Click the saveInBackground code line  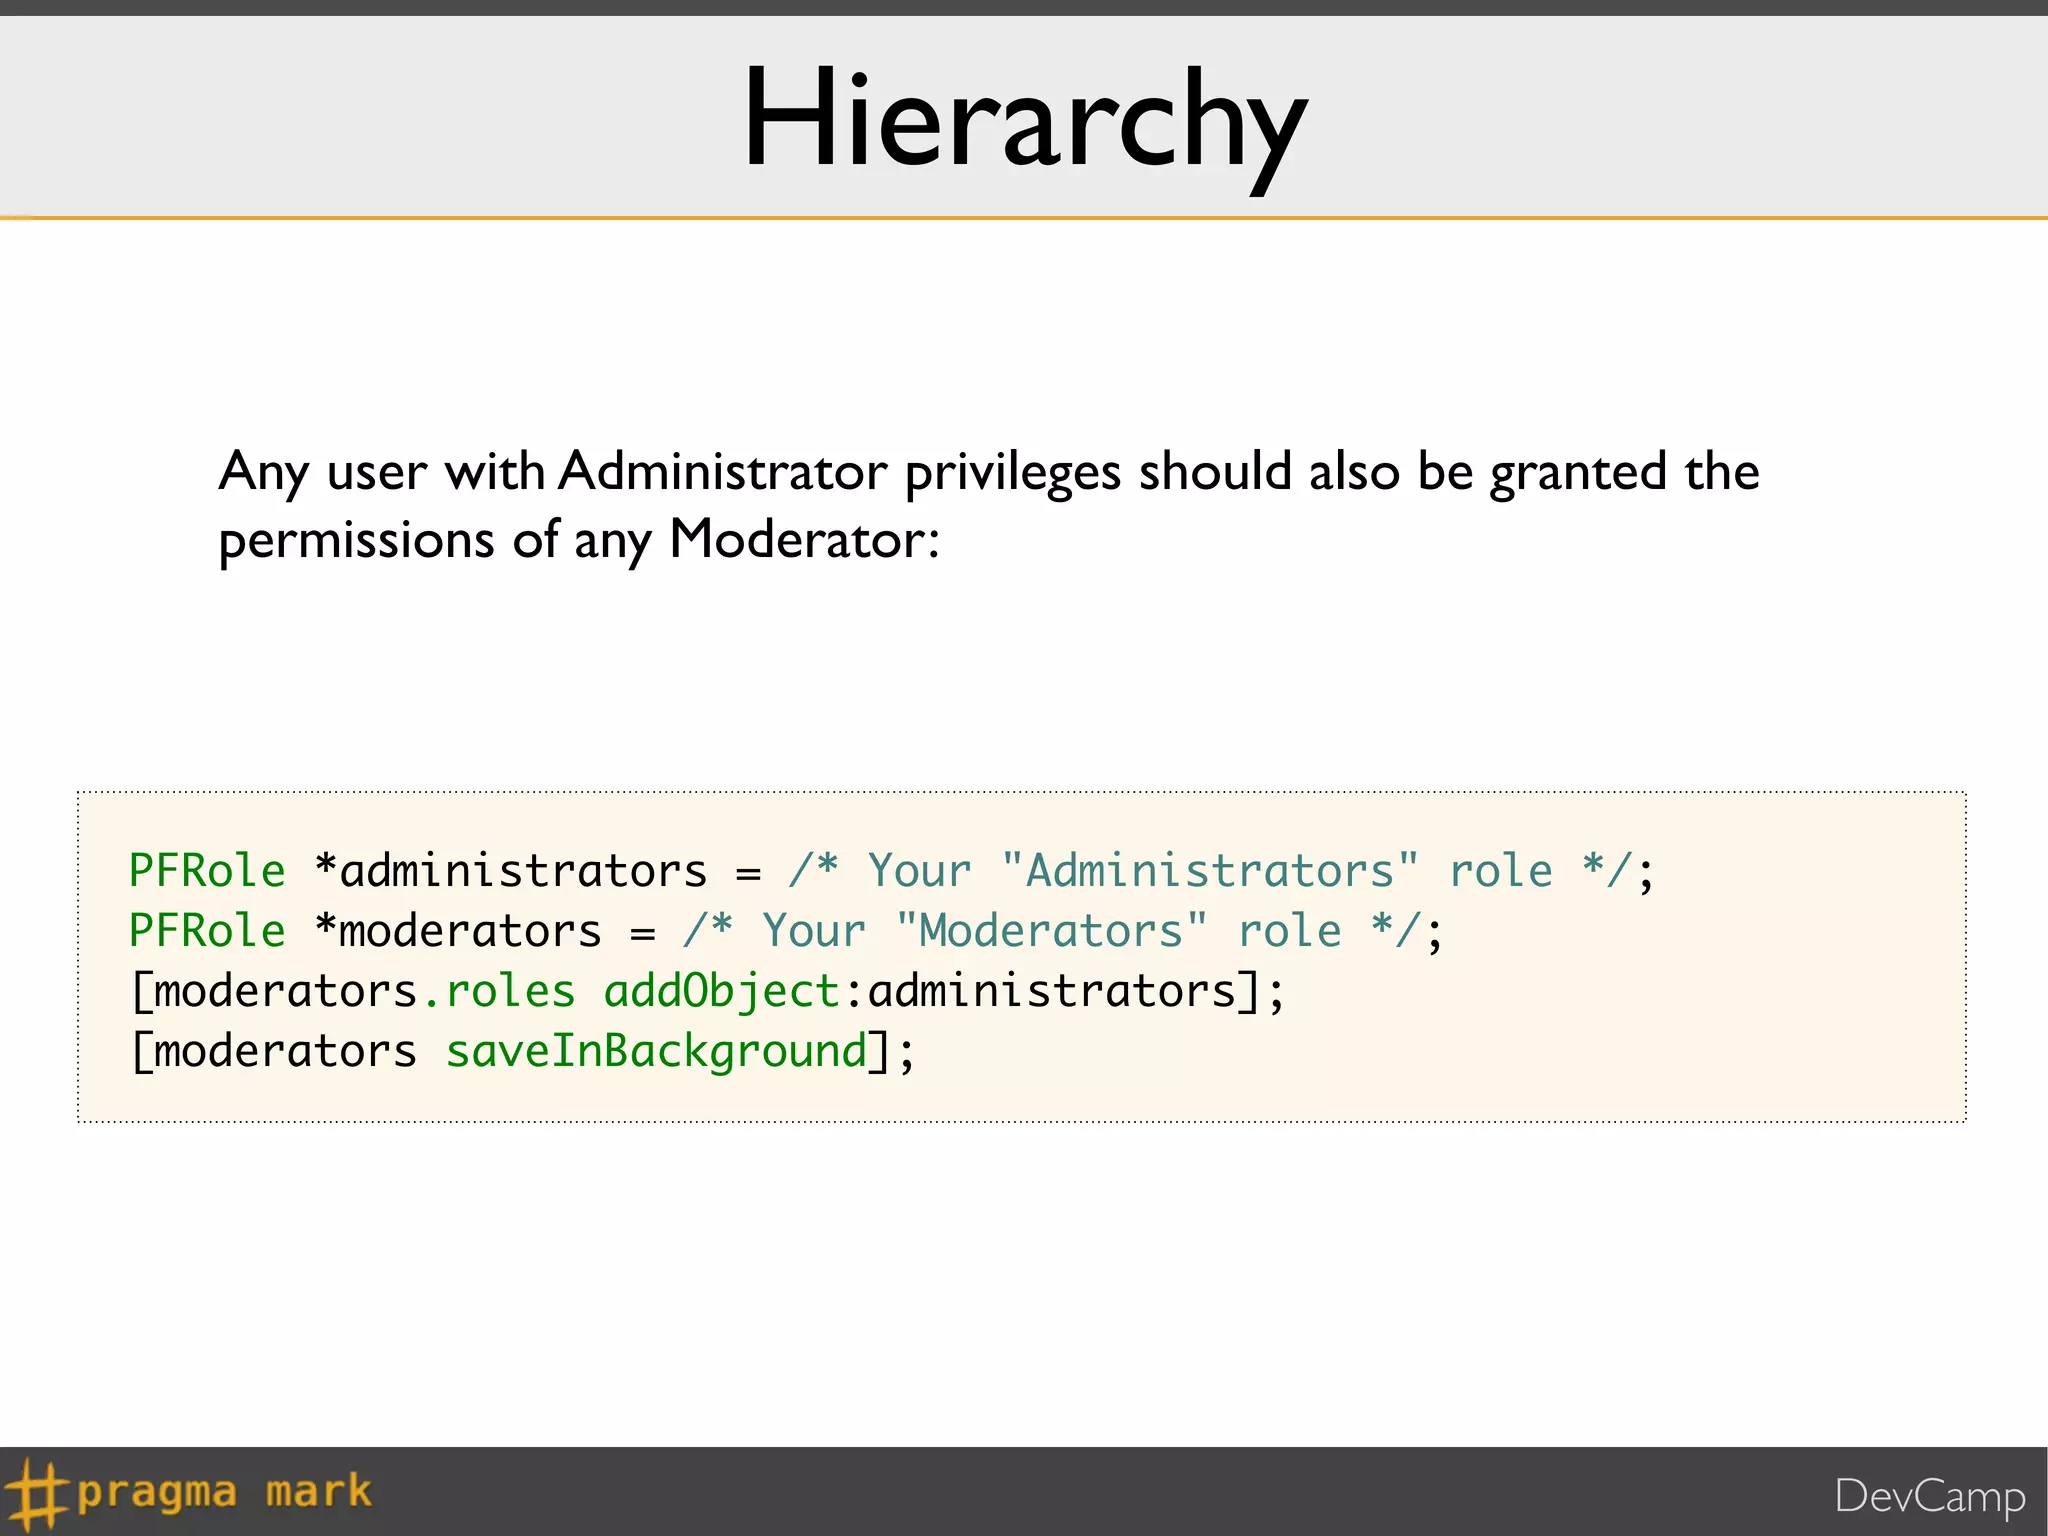(522, 1052)
